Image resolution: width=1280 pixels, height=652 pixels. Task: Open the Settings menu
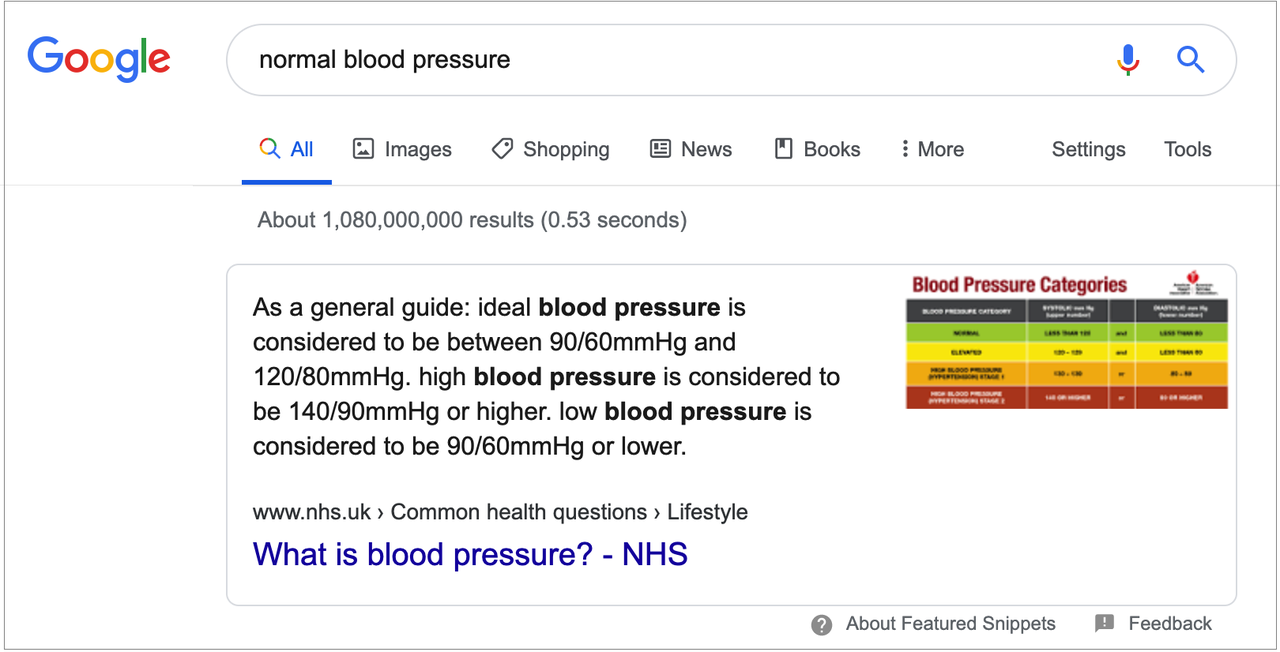[x=1088, y=149]
